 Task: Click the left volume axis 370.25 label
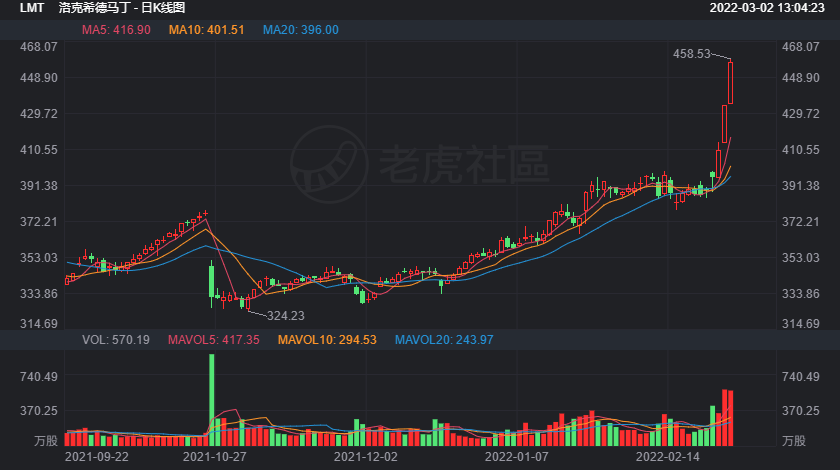coord(39,411)
